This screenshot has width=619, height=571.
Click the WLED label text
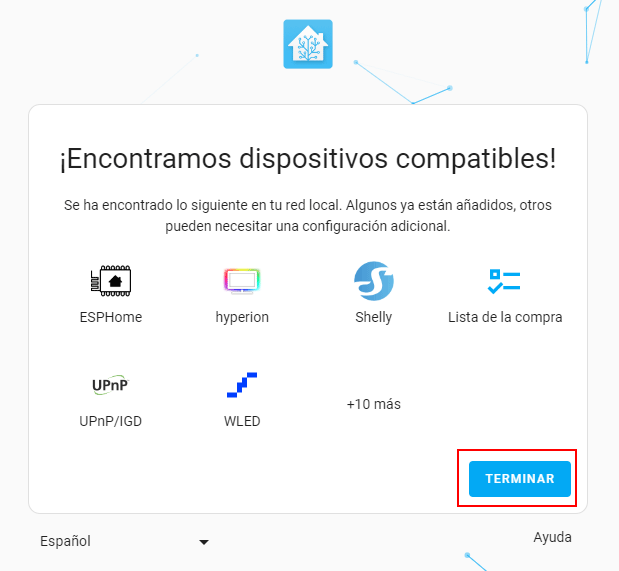click(242, 421)
